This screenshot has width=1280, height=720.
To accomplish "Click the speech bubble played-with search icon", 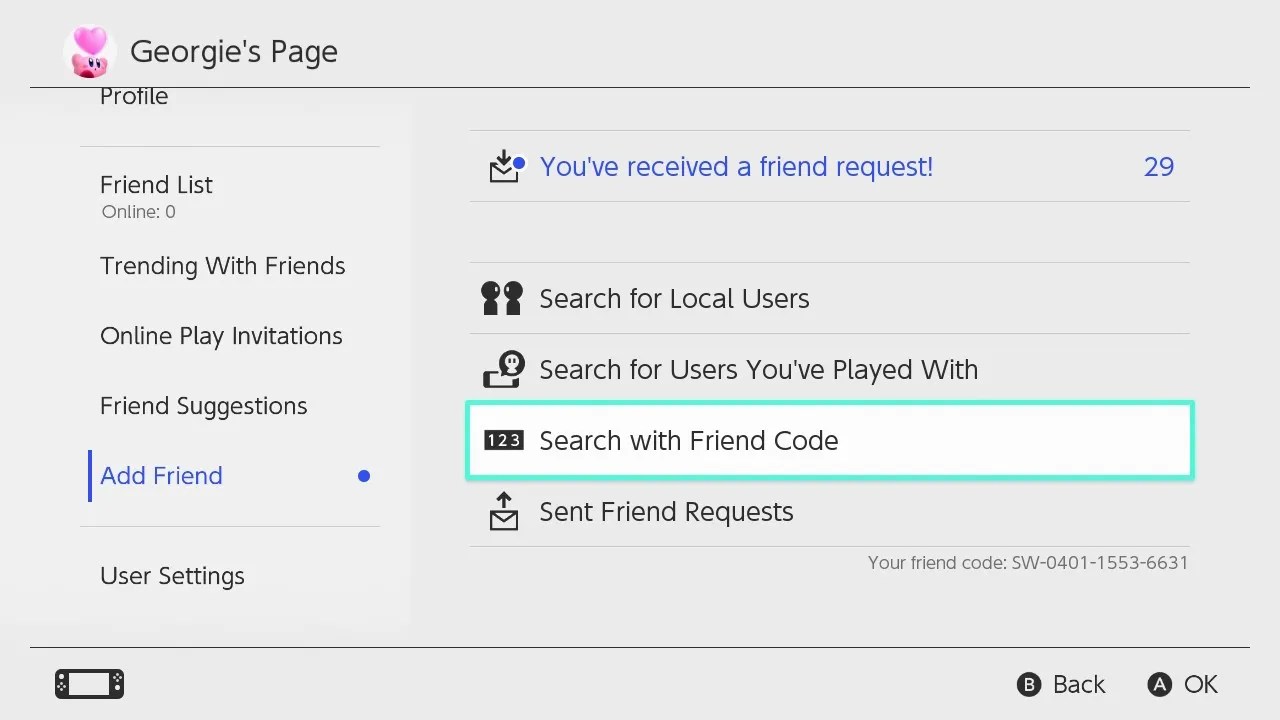I will [503, 369].
